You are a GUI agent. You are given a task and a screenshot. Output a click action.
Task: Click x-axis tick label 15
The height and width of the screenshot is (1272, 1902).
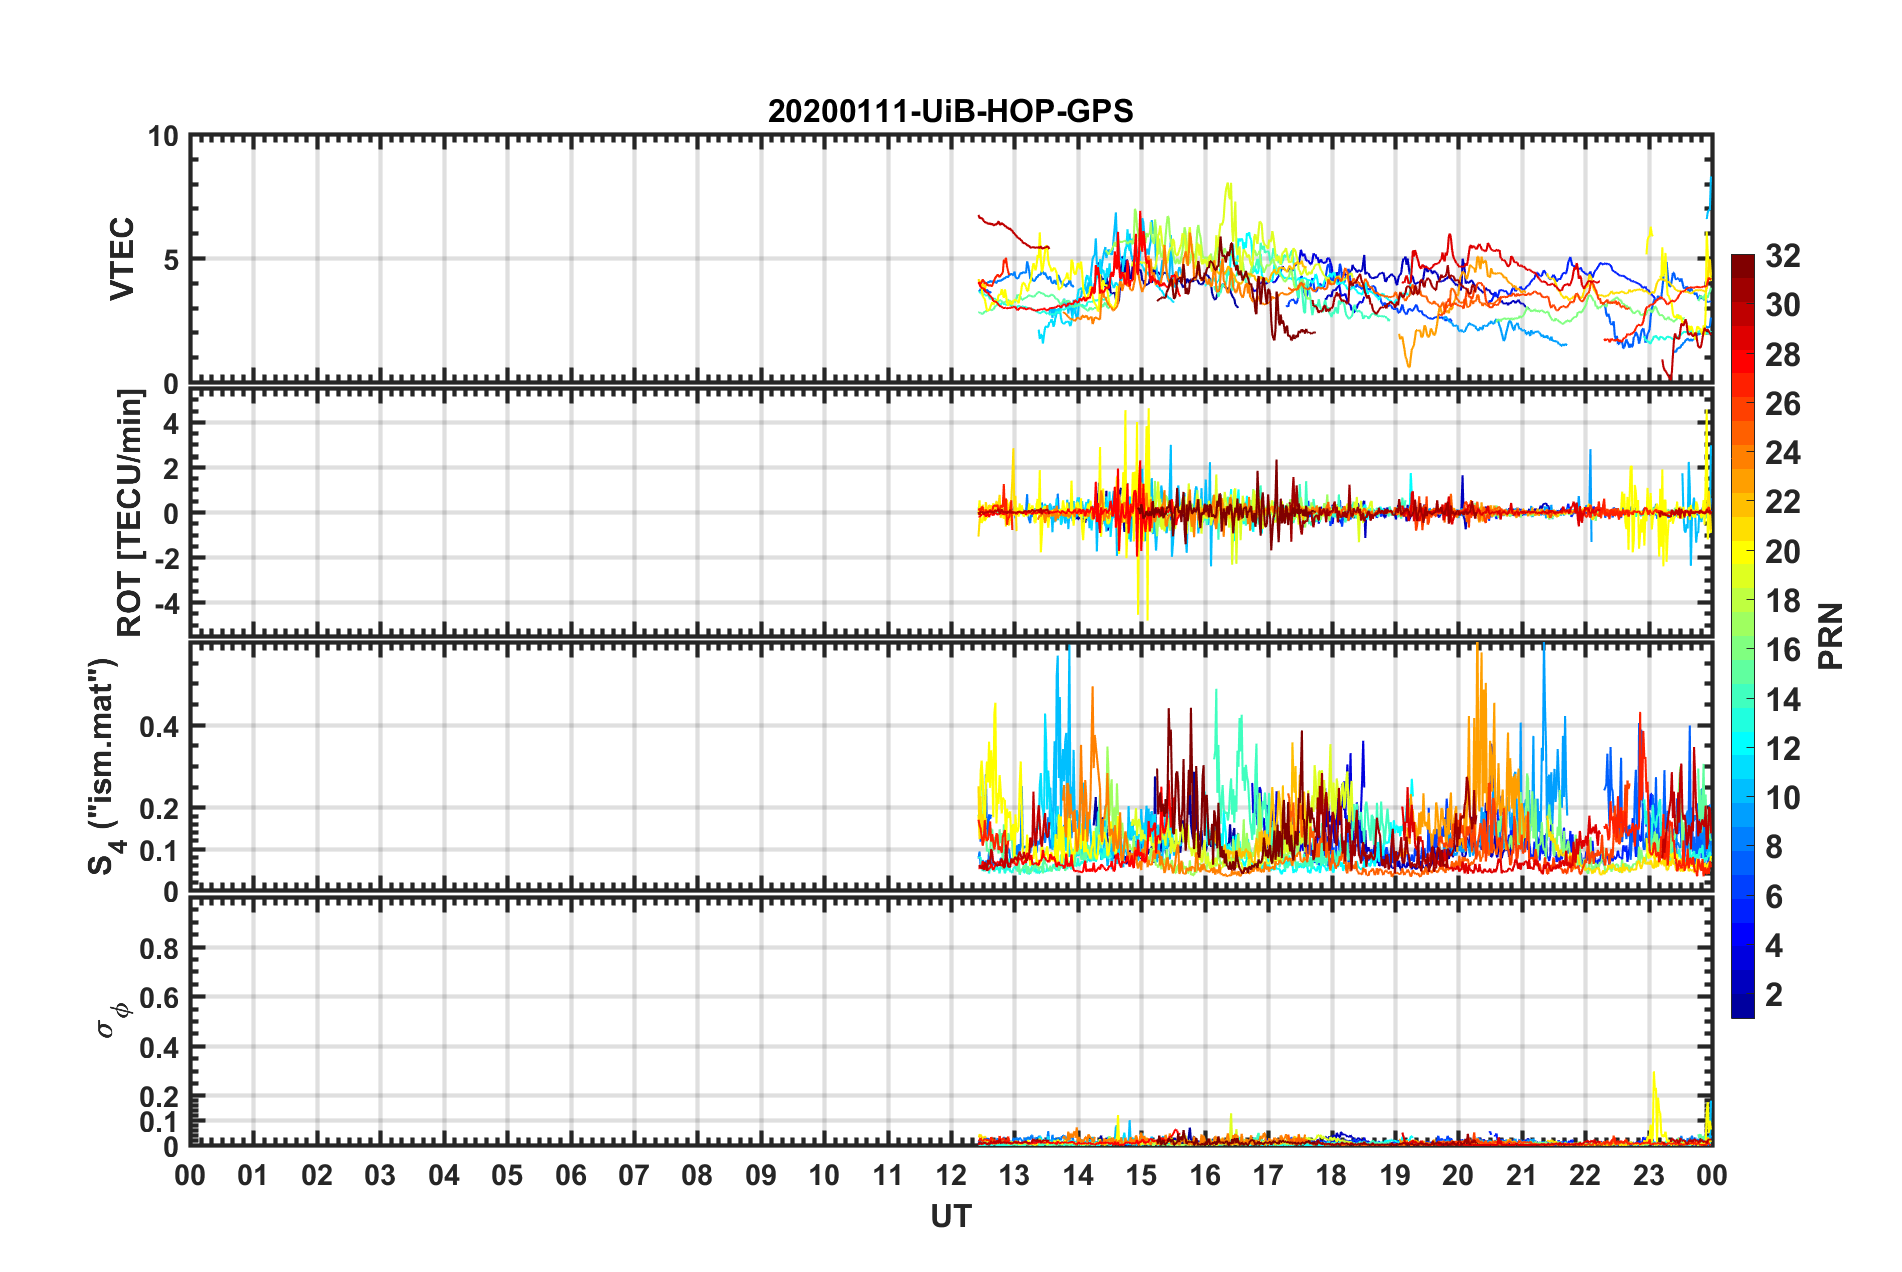pos(1141,1175)
